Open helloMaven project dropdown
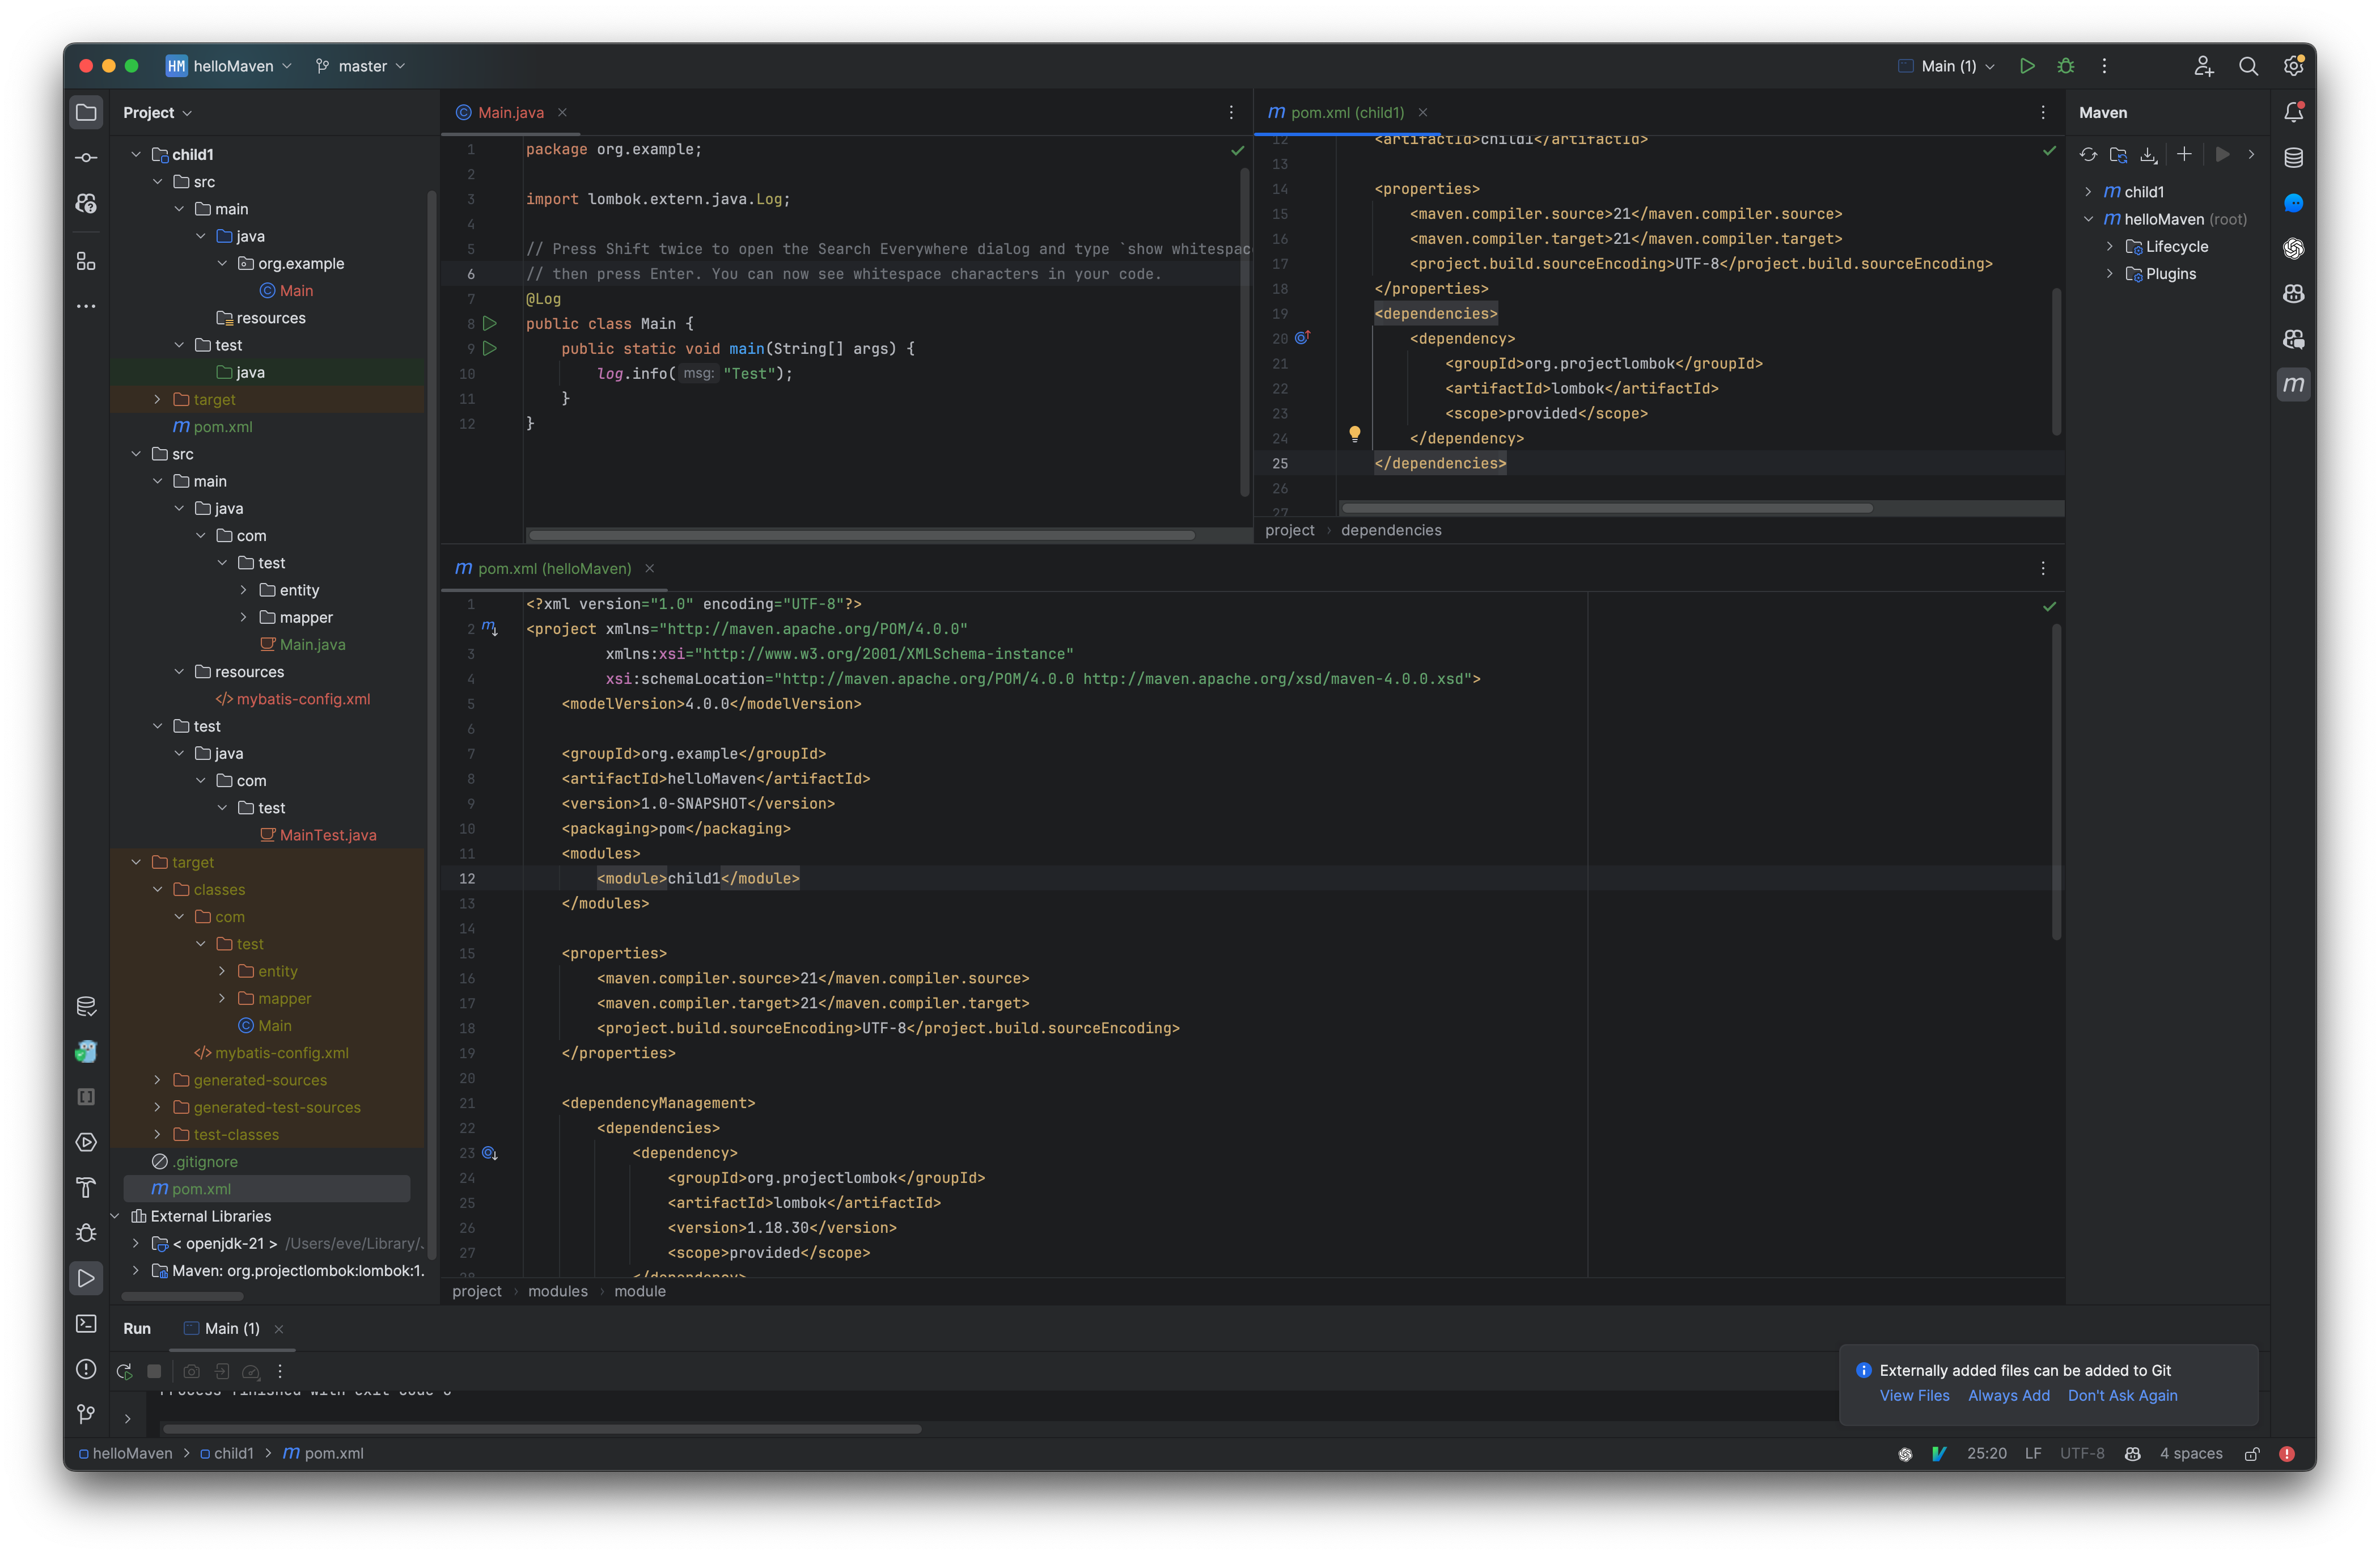Screen dimensions: 2380x1555 tap(230, 66)
